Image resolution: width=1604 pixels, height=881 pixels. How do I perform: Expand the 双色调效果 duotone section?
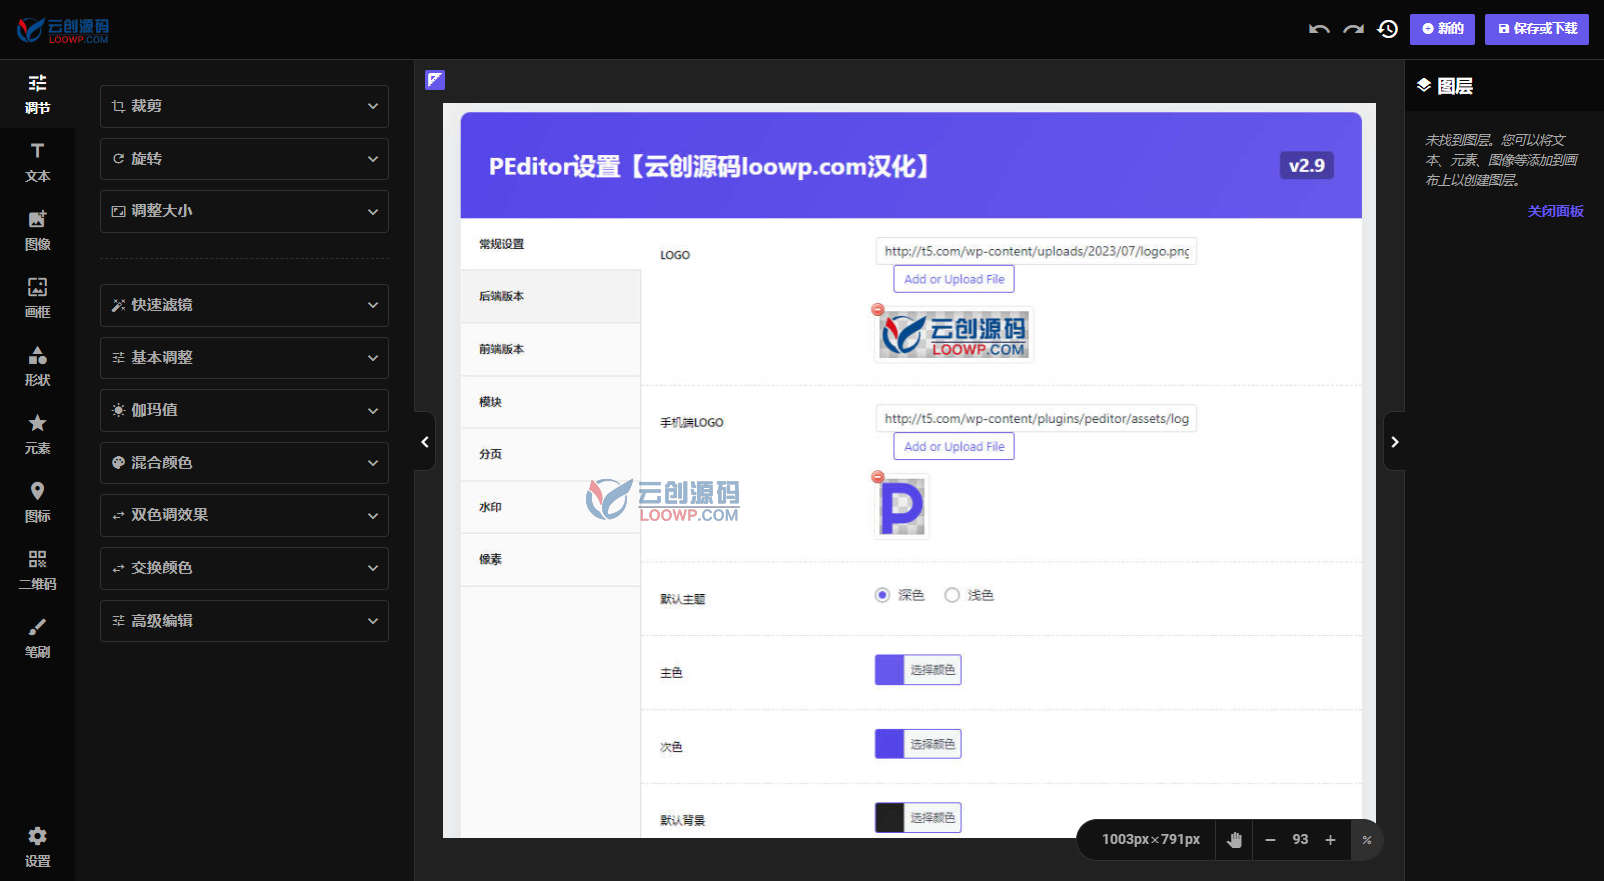(244, 515)
